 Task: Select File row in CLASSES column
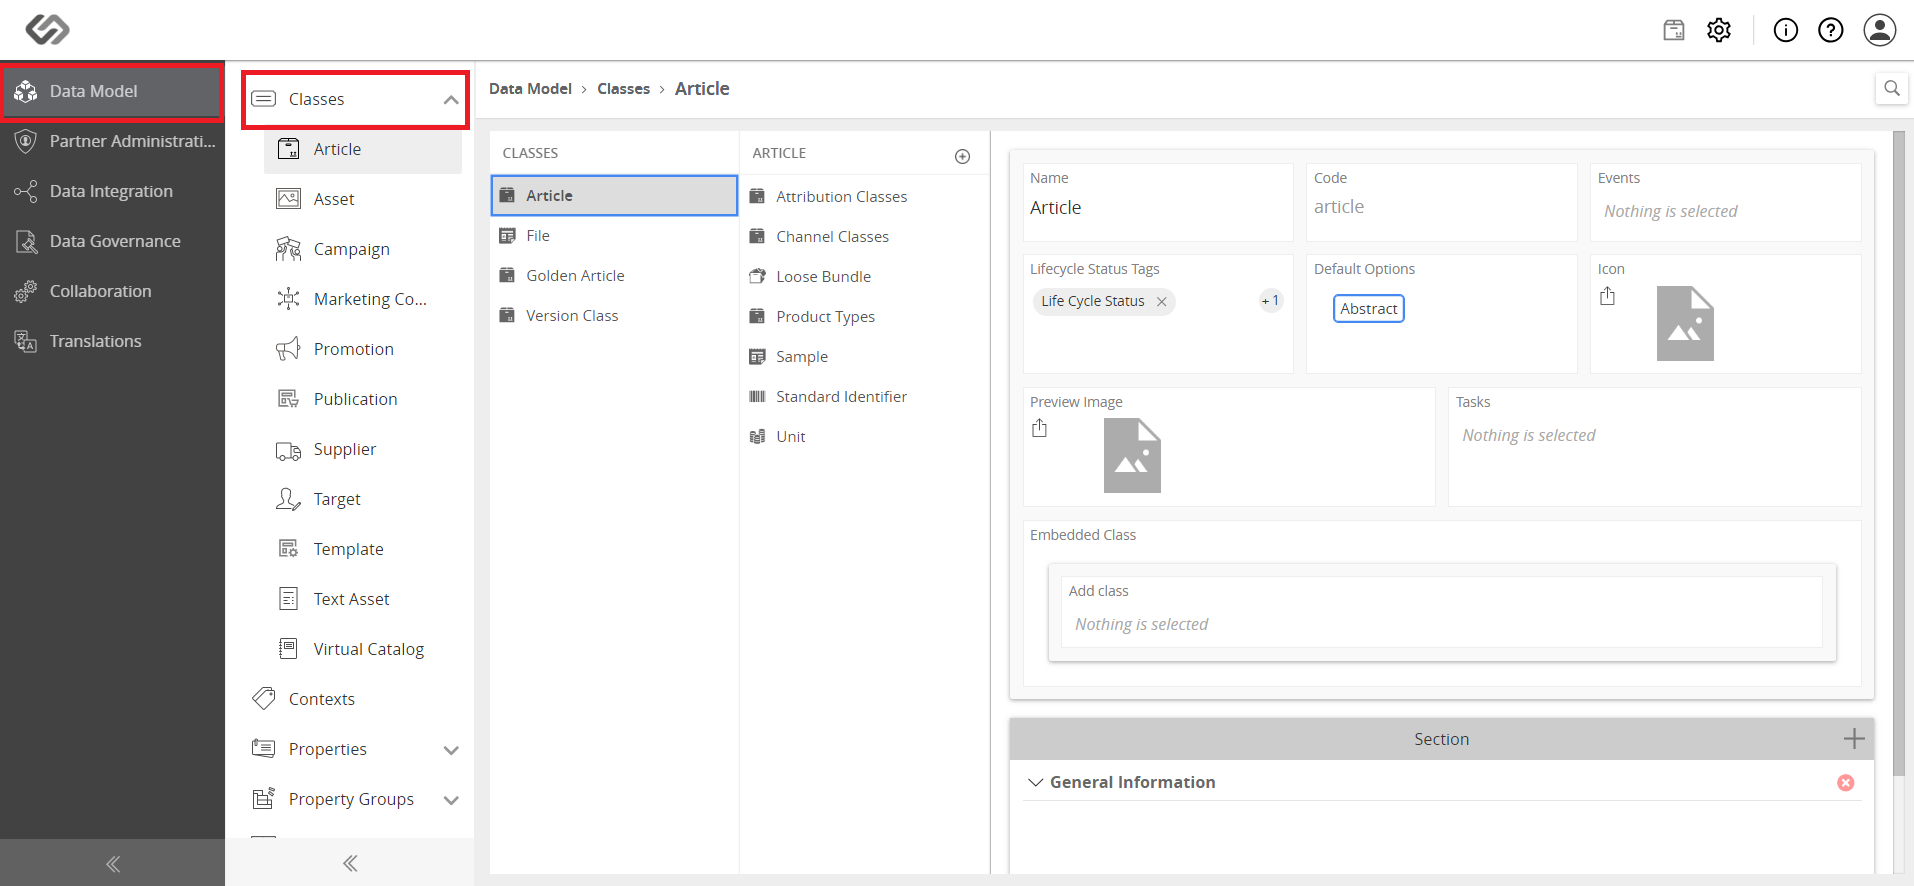click(x=614, y=236)
